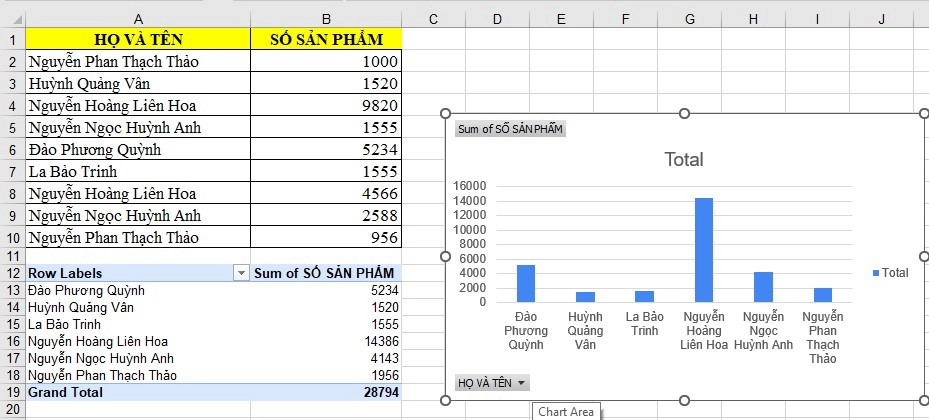Viewport: 929px width, 420px height.
Task: Click the Select All corner of the sheet
Action: [12, 18]
